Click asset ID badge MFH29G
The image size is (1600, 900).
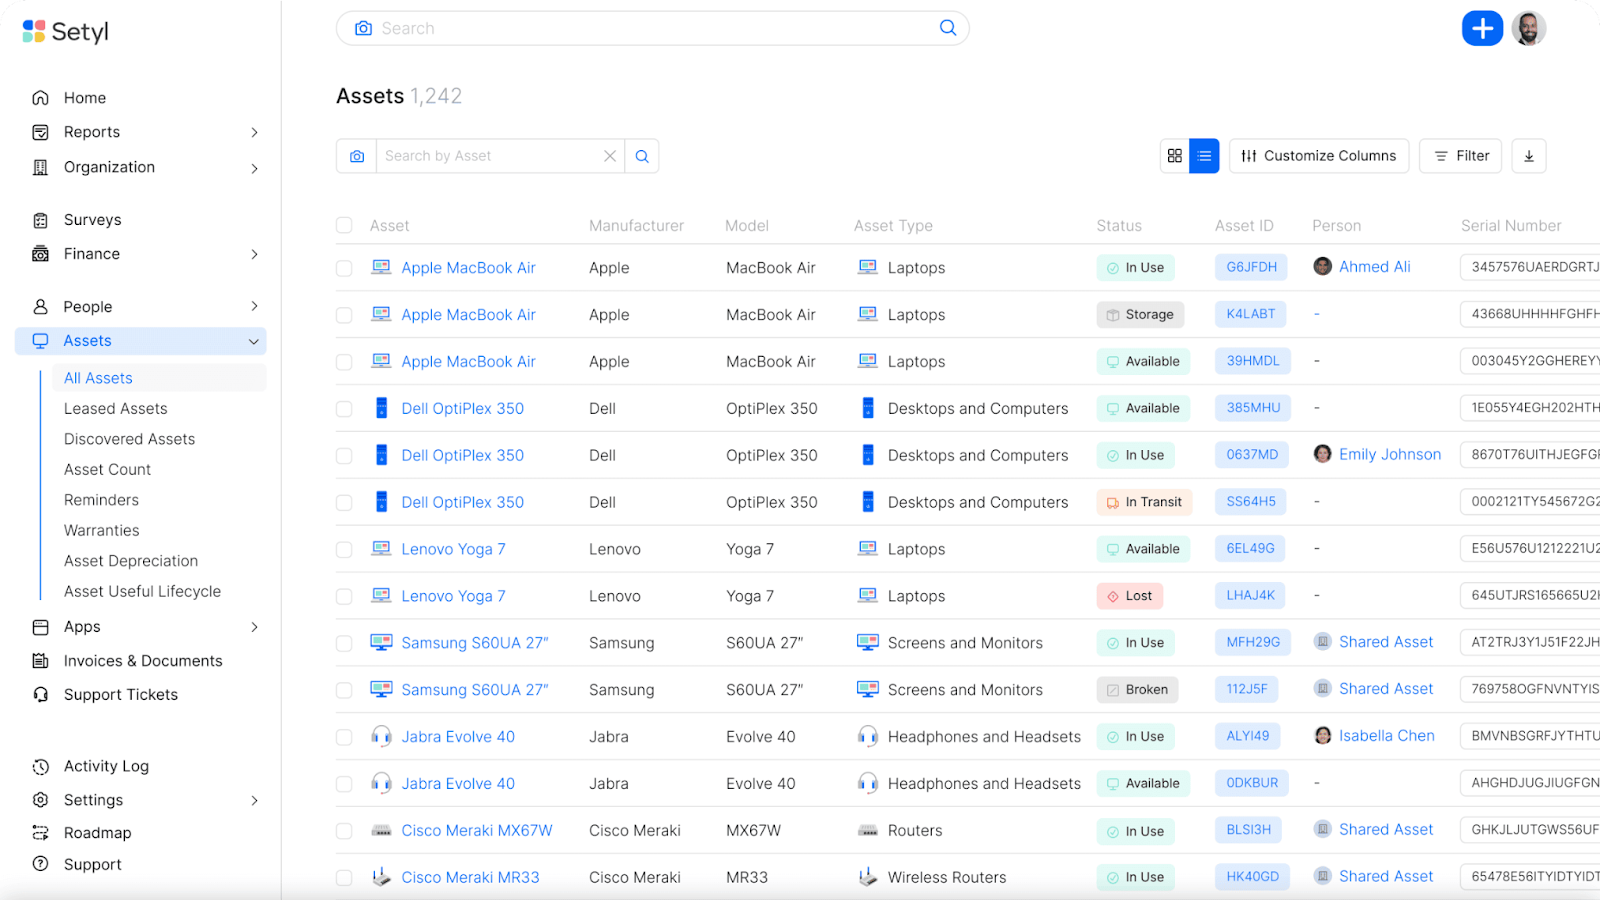pyautogui.click(x=1253, y=642)
